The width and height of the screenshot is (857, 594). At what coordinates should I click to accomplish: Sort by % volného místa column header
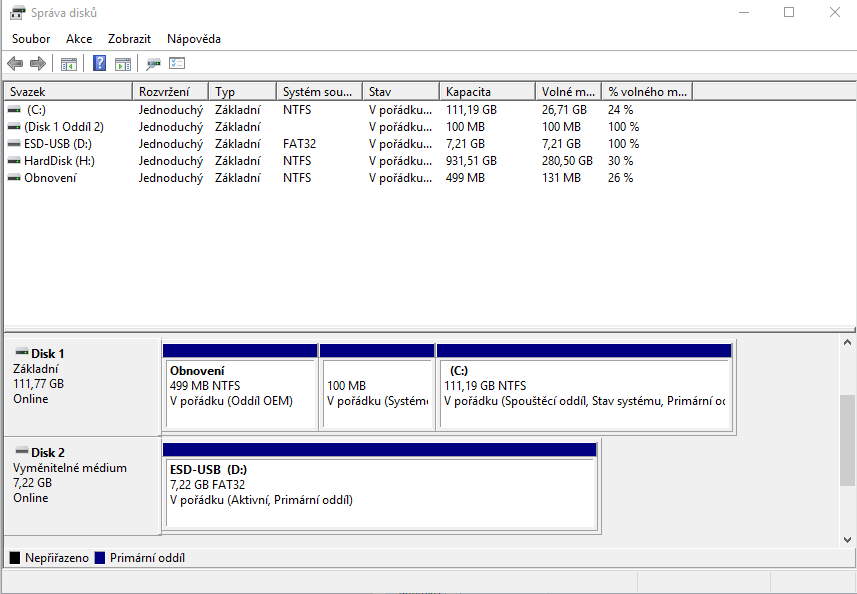click(x=647, y=91)
